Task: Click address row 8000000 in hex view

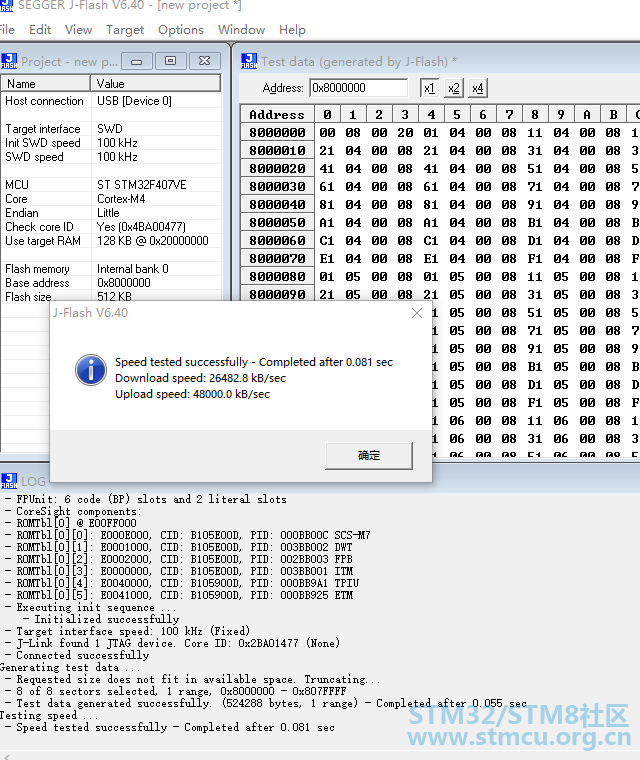Action: pos(277,133)
